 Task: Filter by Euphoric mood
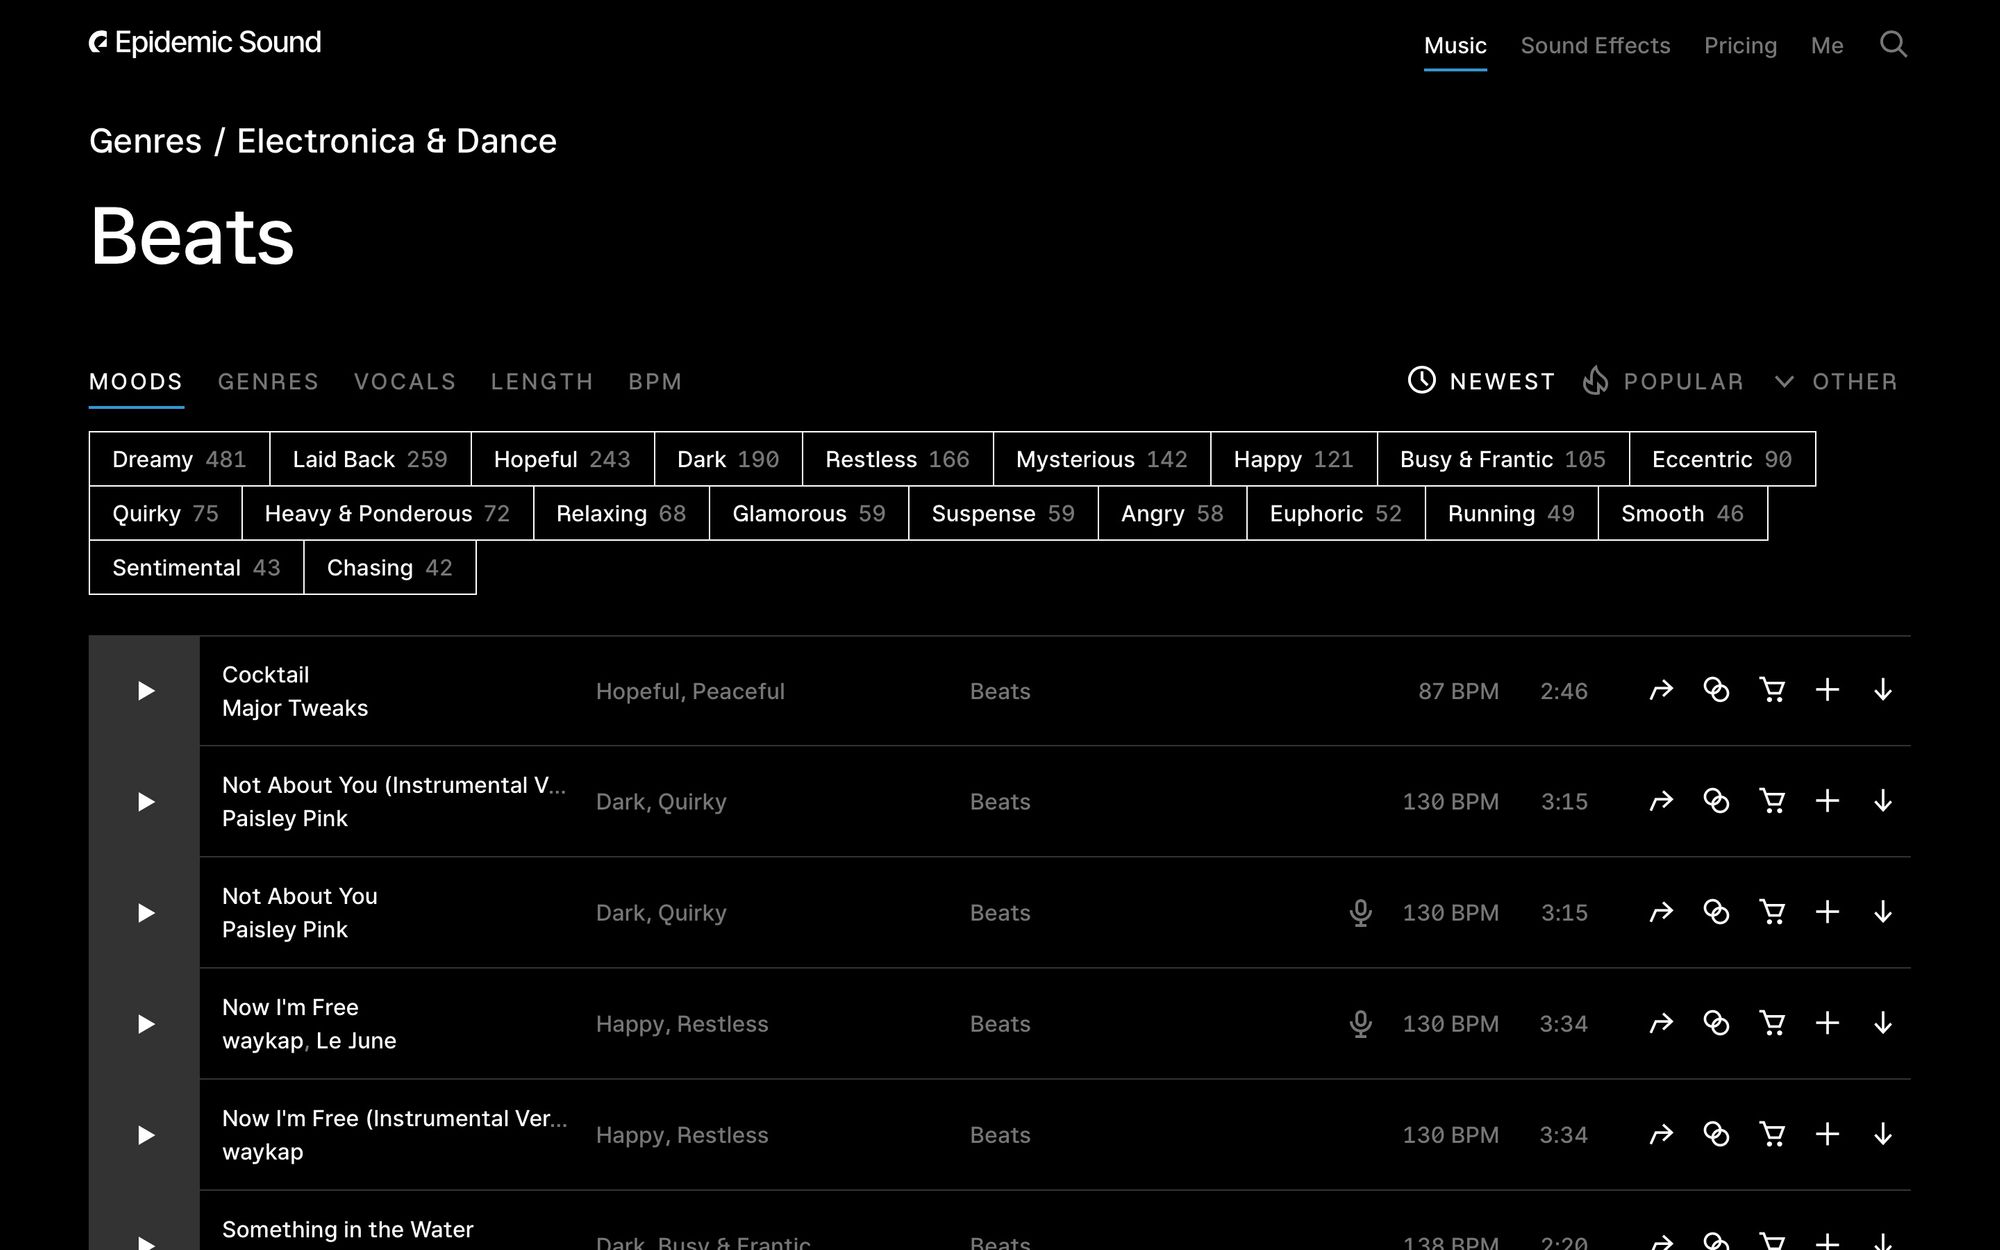click(1336, 513)
